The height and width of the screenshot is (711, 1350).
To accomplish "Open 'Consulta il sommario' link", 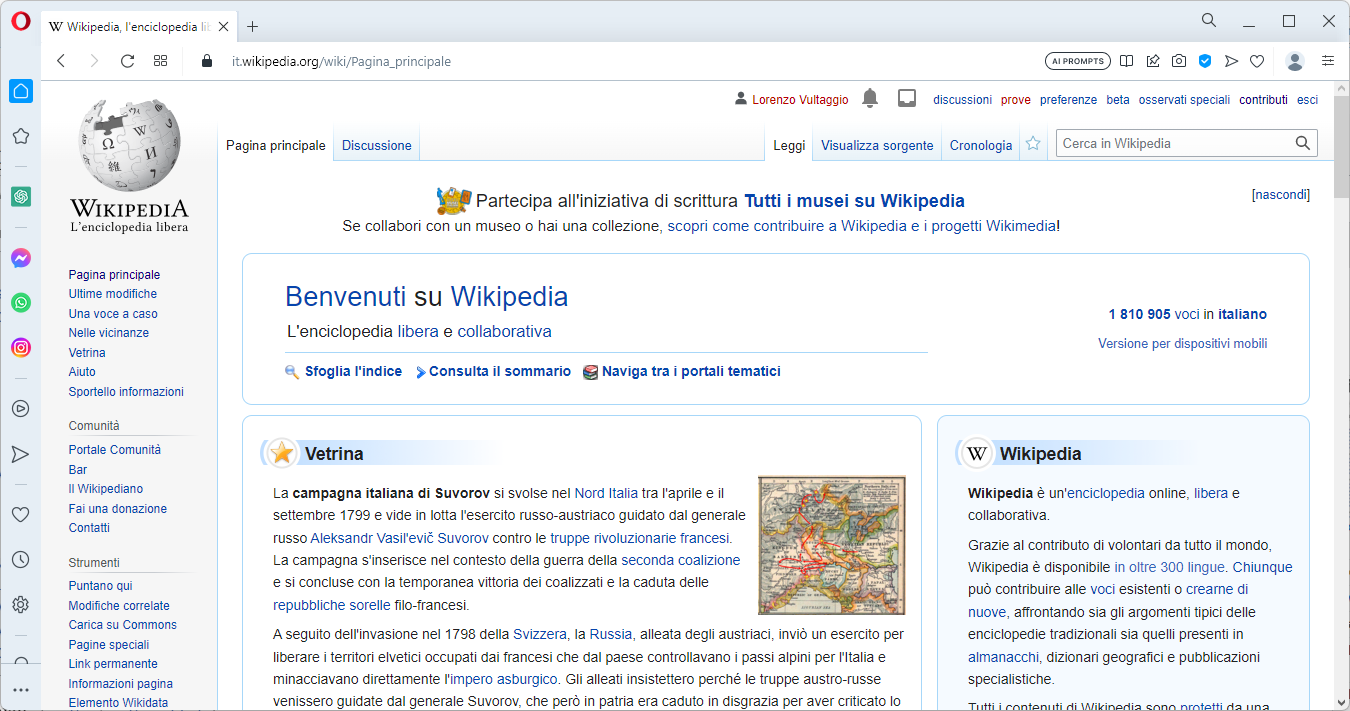I will pyautogui.click(x=500, y=371).
